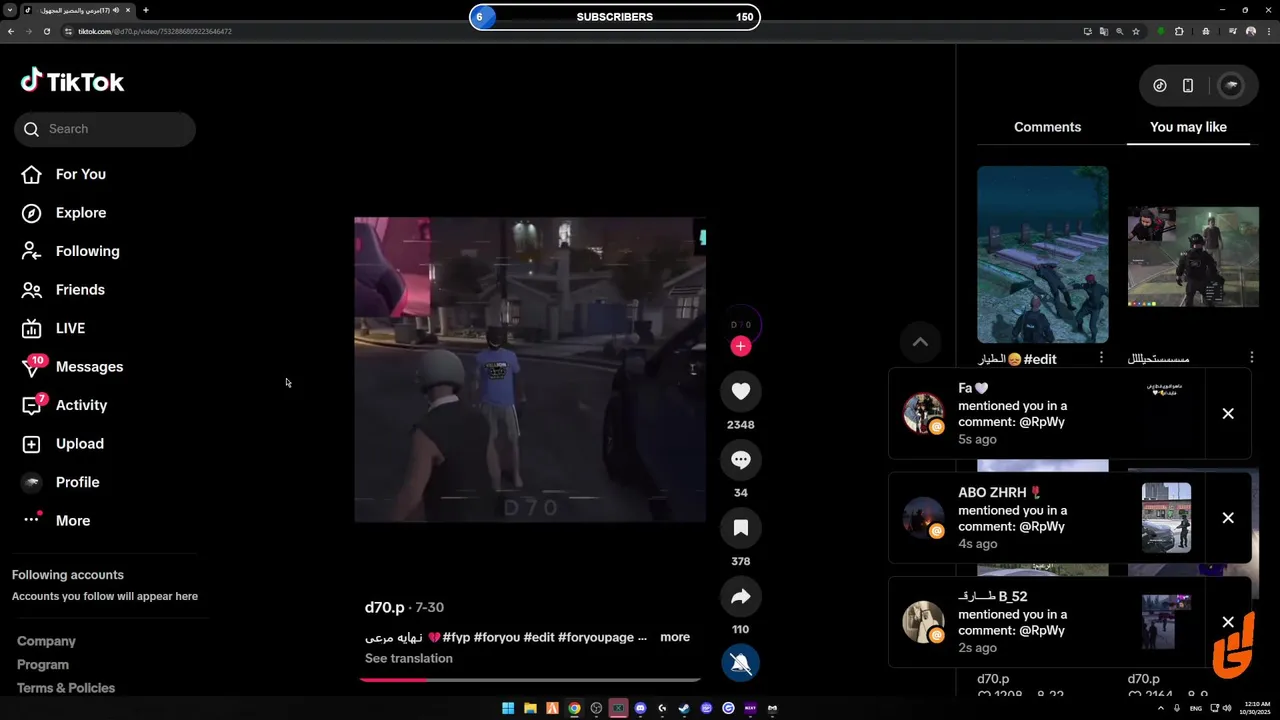Switch to the Comments tab

pyautogui.click(x=1047, y=127)
